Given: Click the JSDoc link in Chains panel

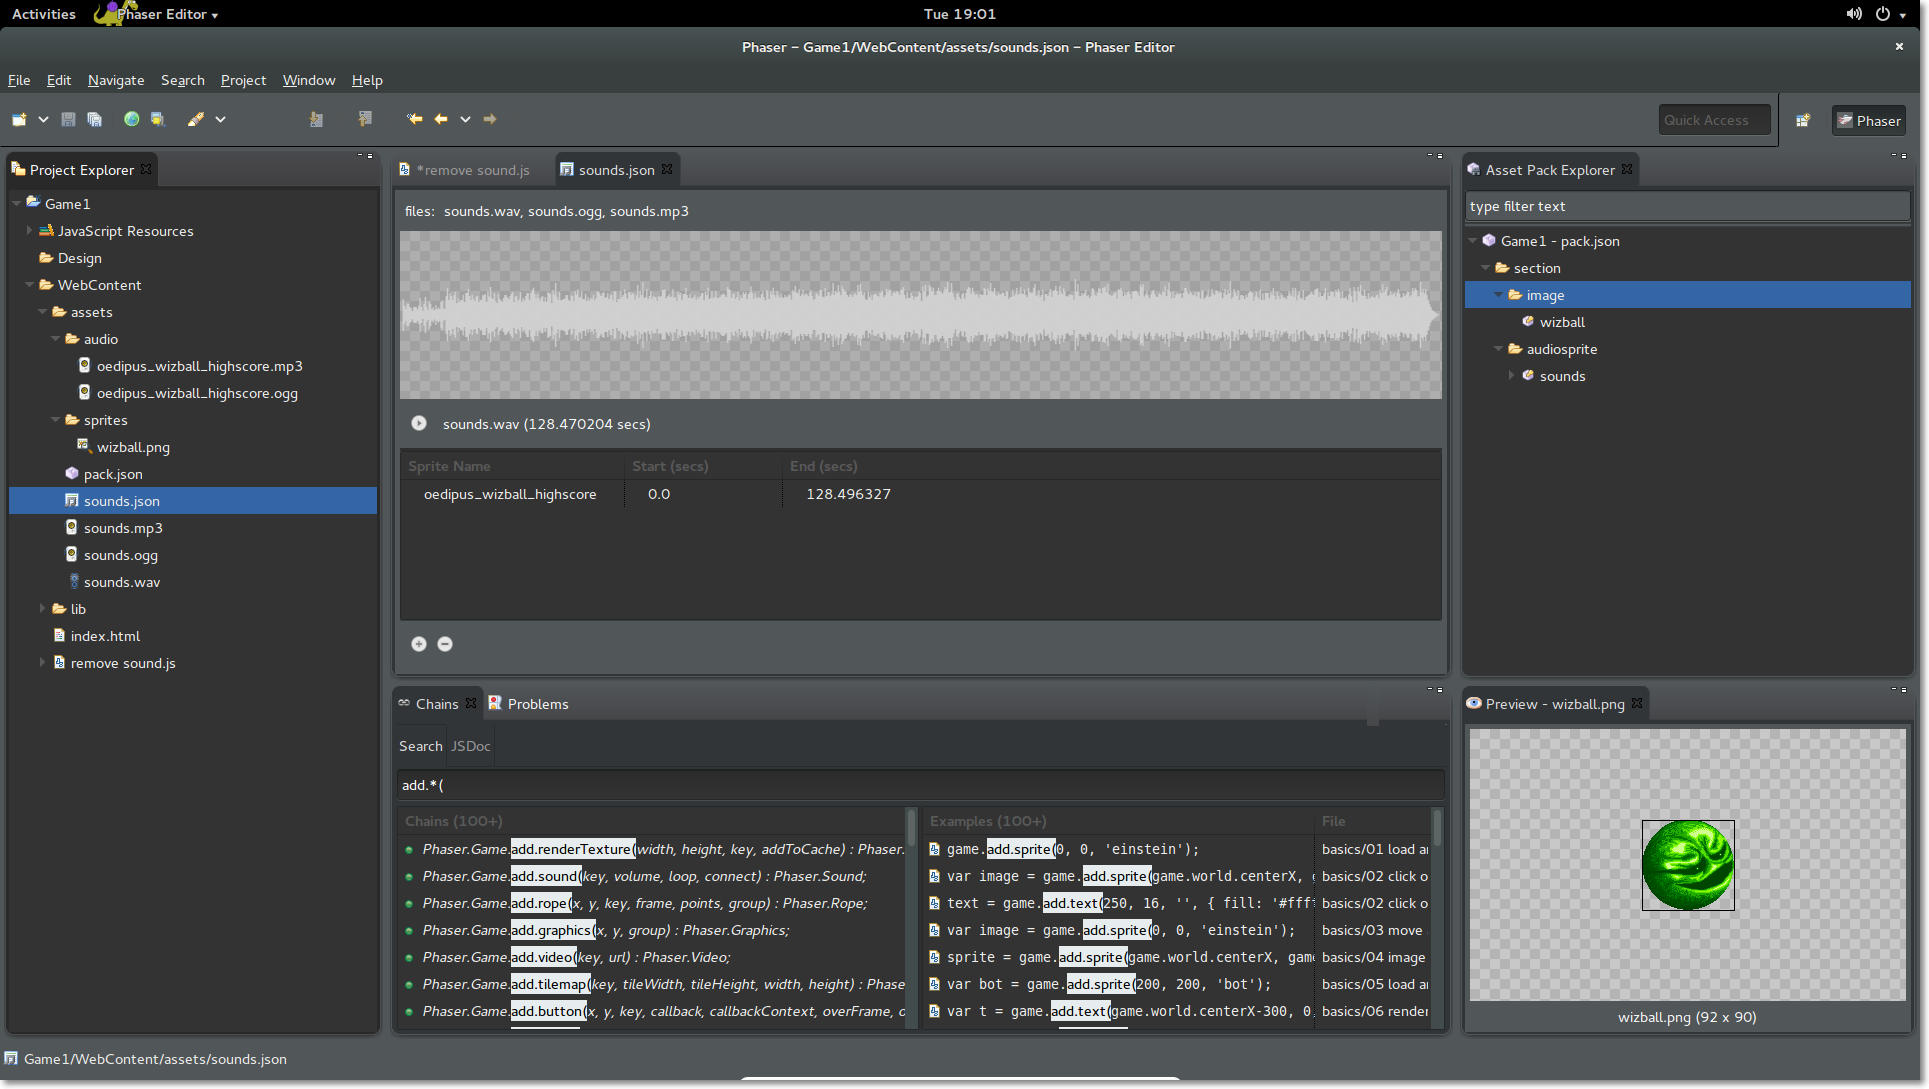Looking at the screenshot, I should (469, 745).
